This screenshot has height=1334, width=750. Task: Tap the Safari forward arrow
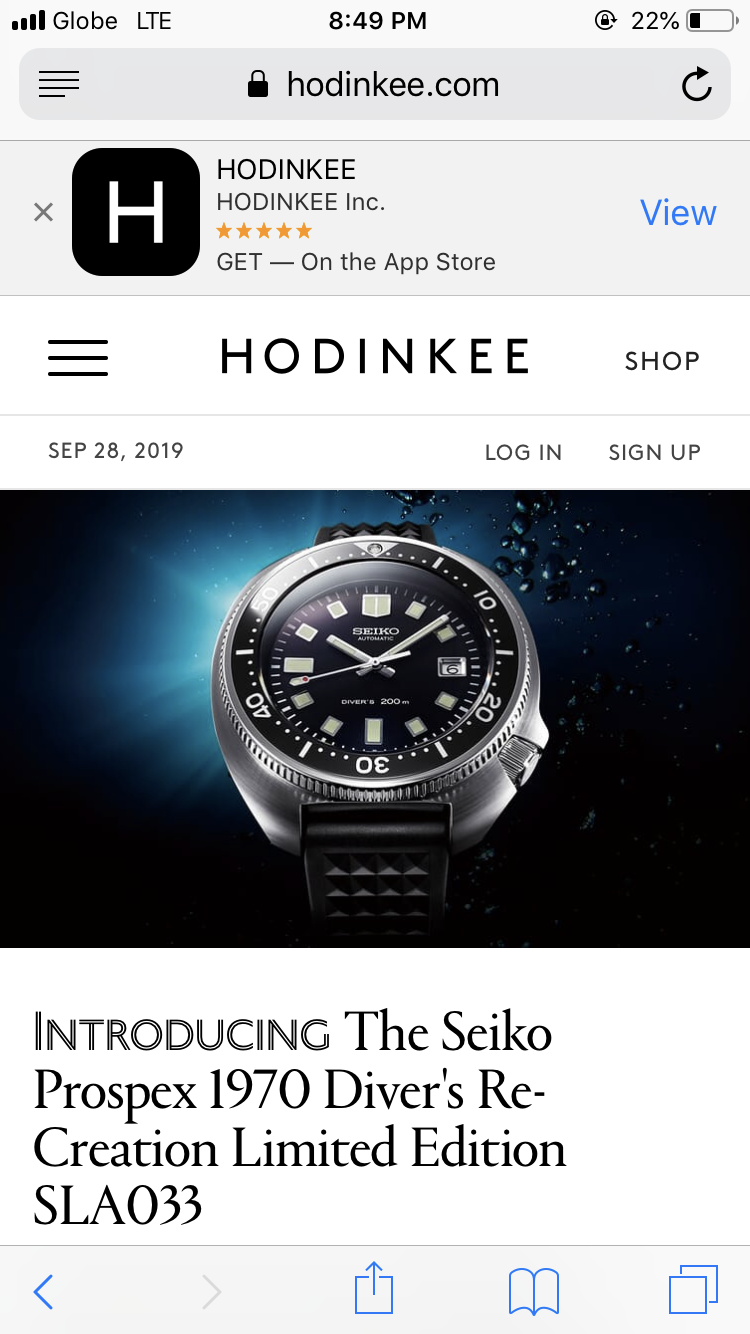(211, 1291)
